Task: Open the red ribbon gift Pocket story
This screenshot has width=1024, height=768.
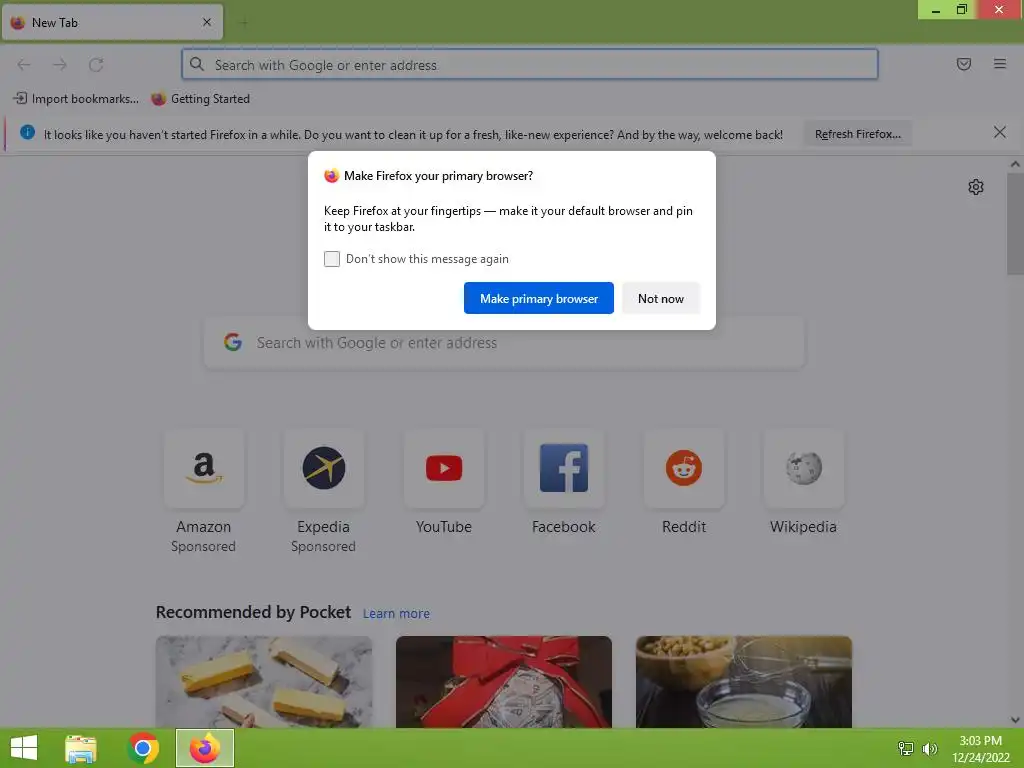Action: [x=504, y=682]
